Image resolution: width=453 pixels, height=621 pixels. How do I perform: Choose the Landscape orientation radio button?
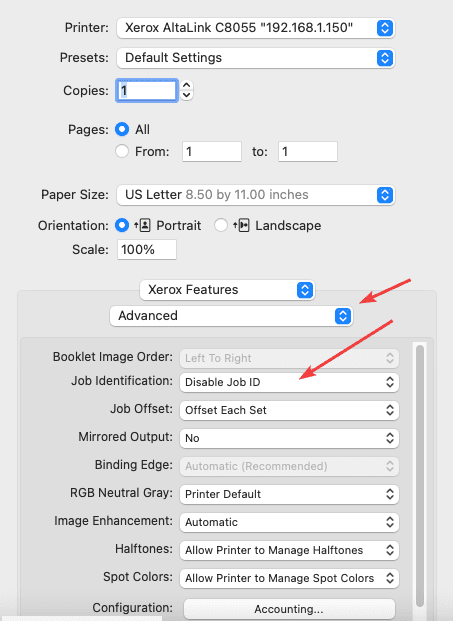[x=221, y=225]
